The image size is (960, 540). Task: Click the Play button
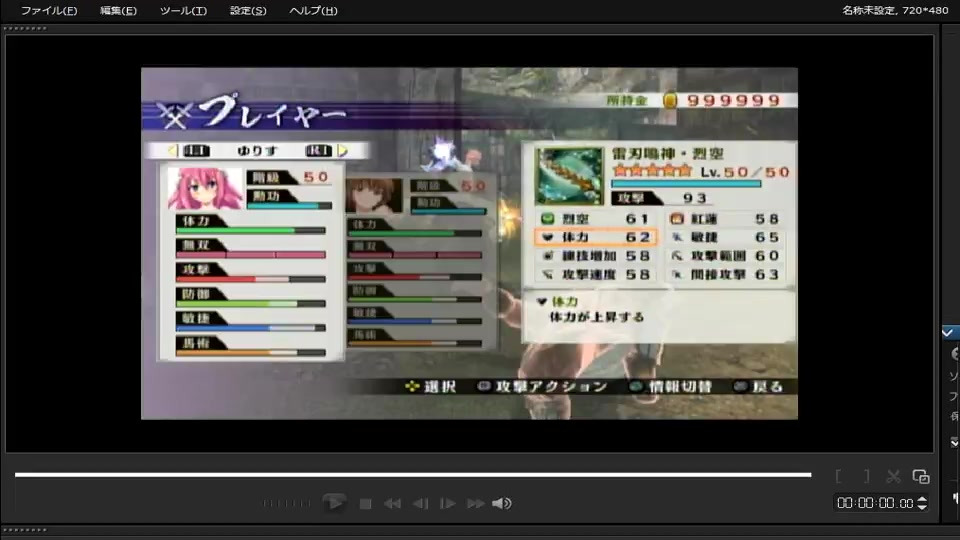click(x=334, y=503)
